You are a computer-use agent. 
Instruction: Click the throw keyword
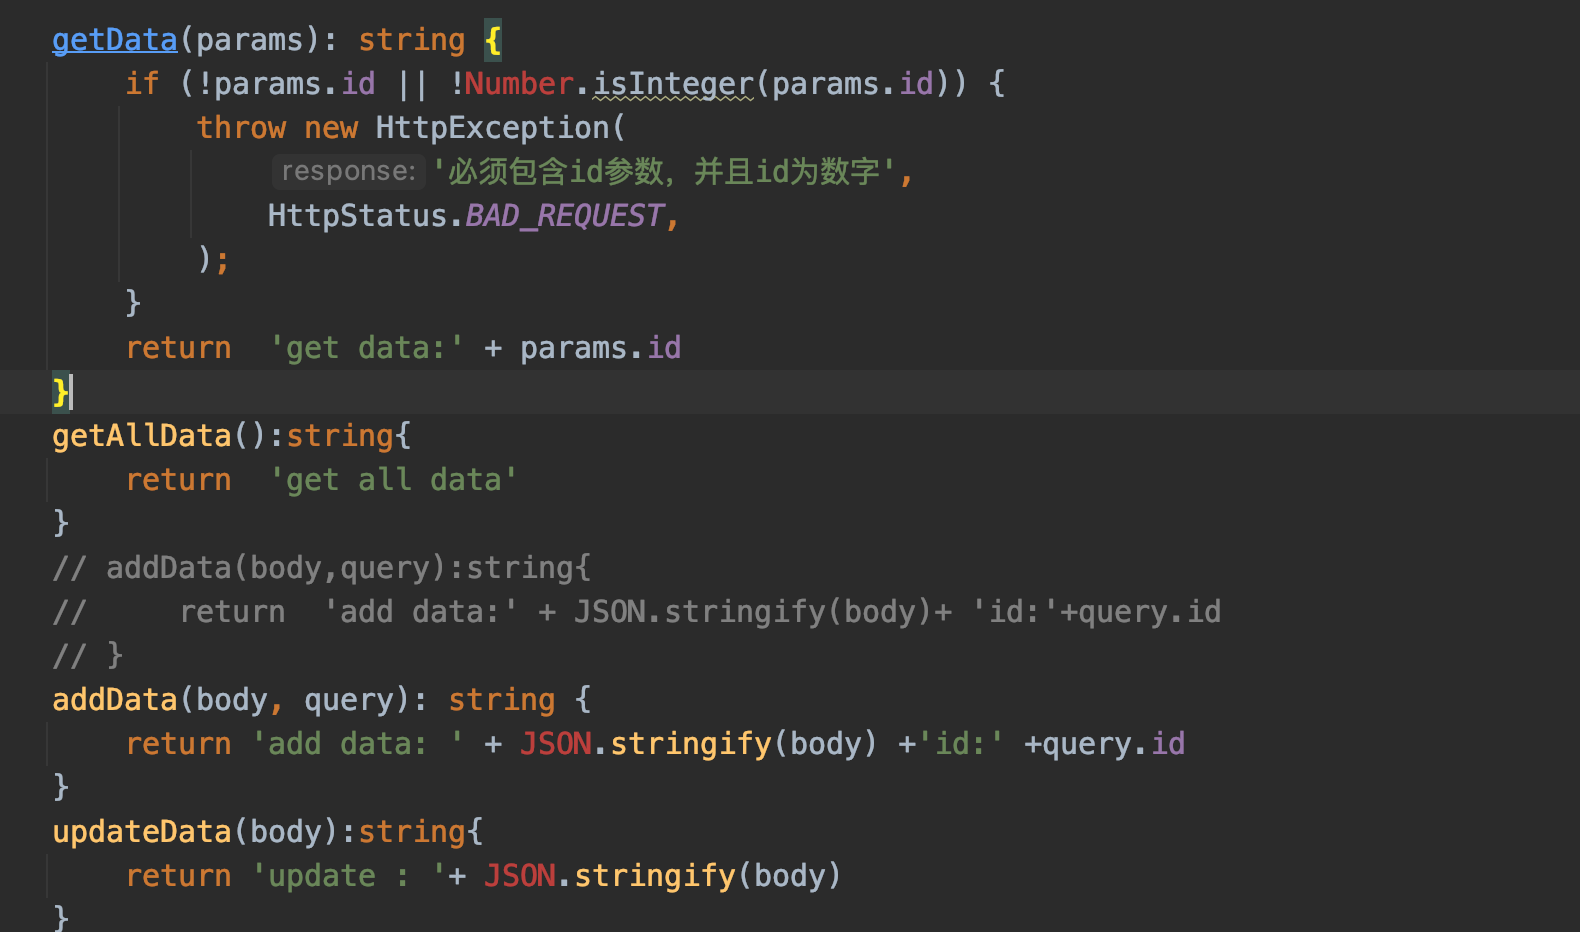(241, 128)
